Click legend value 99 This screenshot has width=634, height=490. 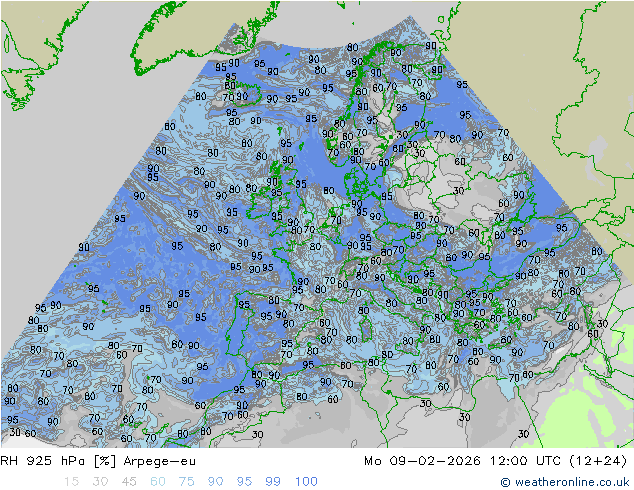click(x=273, y=482)
